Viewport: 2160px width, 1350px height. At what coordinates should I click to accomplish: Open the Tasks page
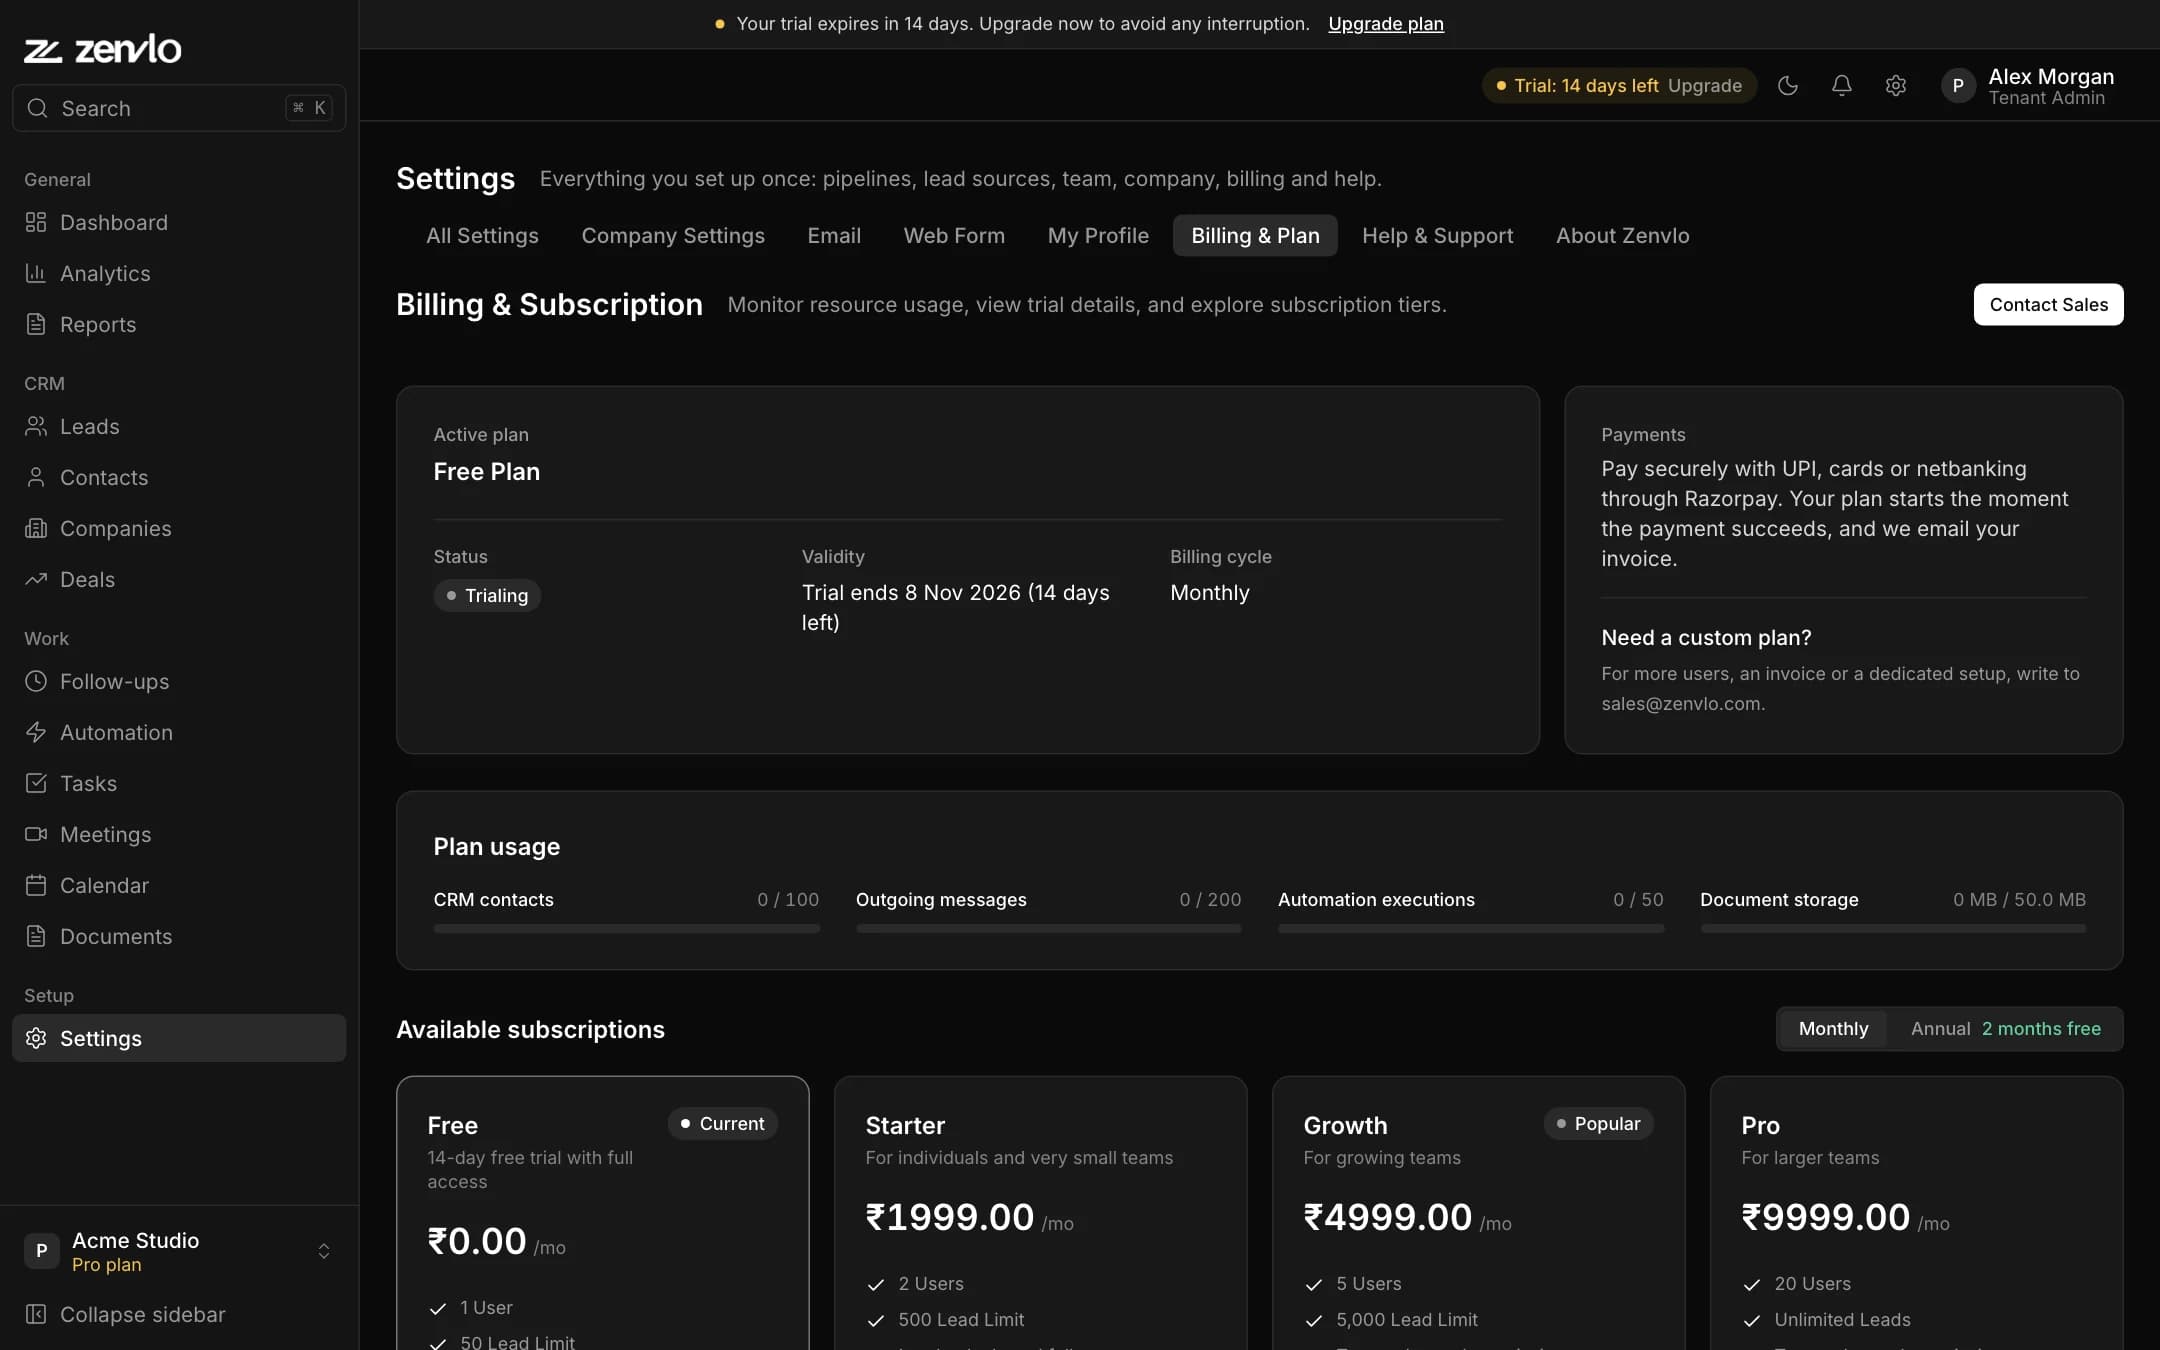(179, 783)
